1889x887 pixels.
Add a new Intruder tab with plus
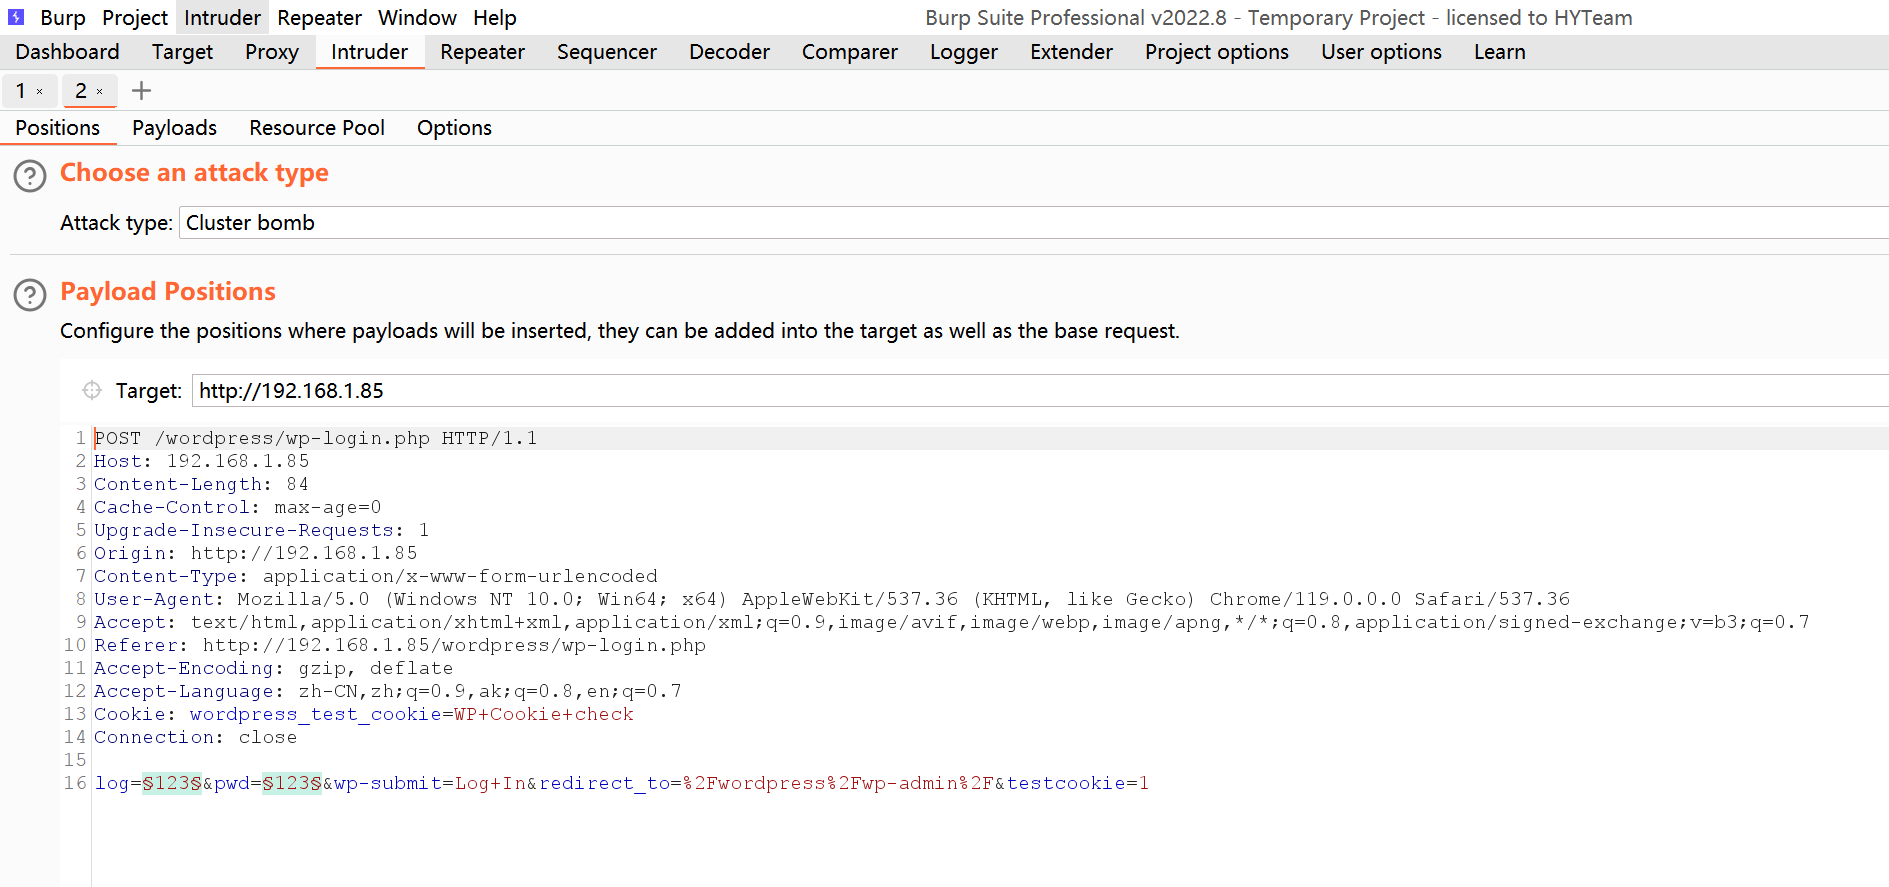[142, 90]
